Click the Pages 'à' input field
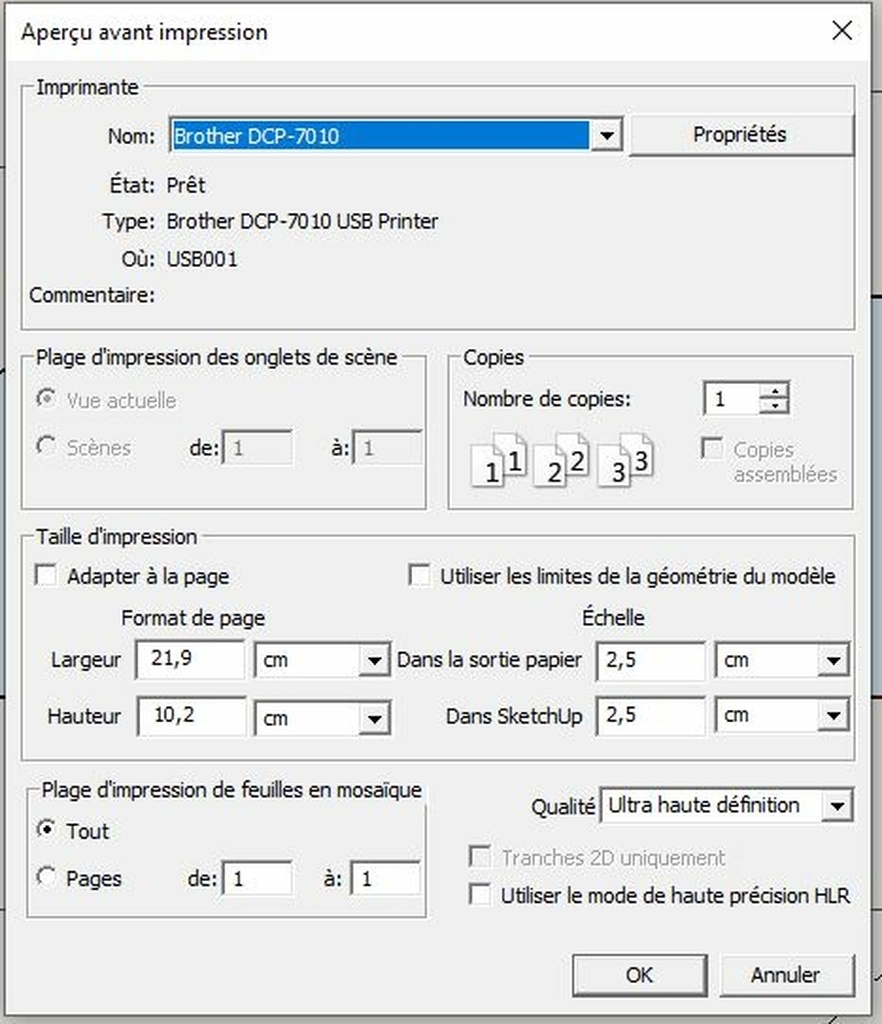 386,878
